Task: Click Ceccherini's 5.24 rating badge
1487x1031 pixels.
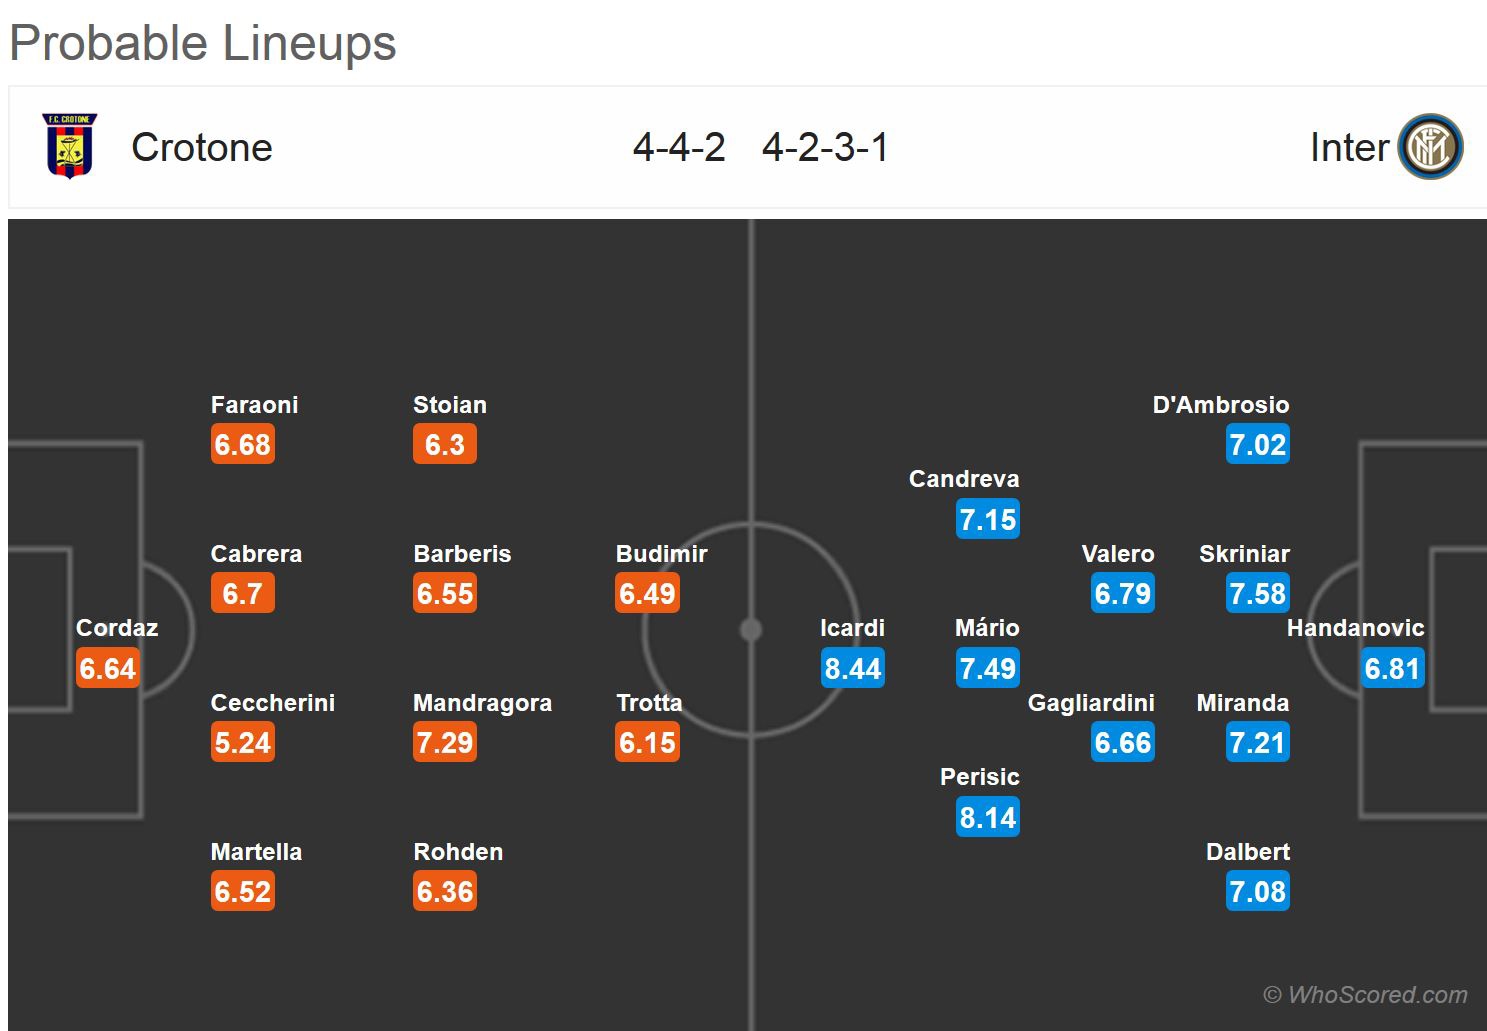Action: tap(243, 743)
